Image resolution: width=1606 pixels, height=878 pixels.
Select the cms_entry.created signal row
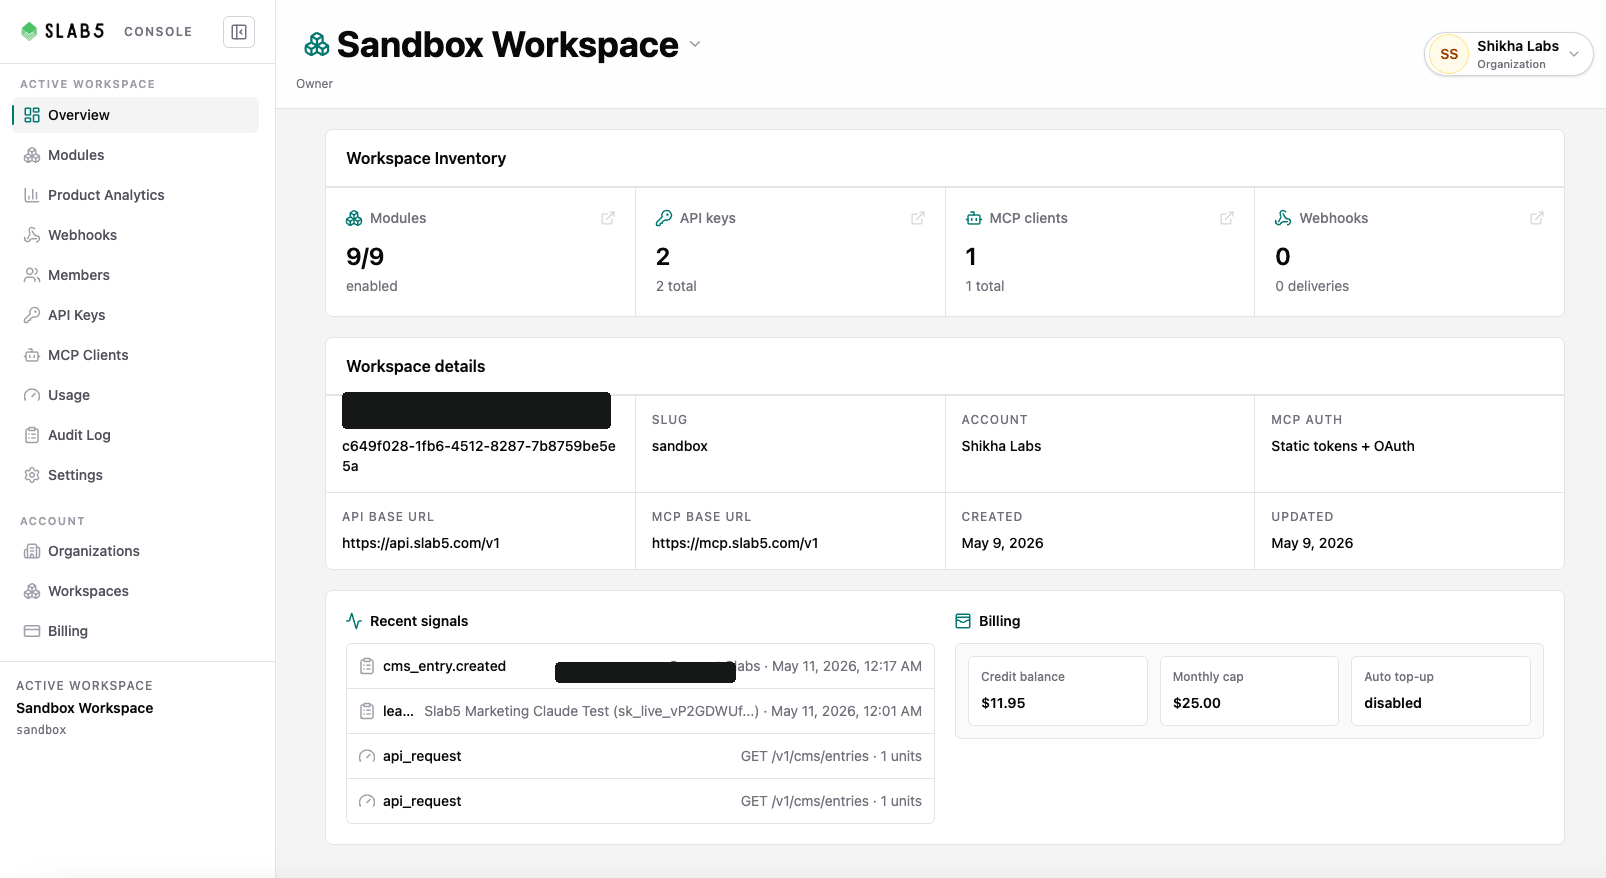point(640,666)
